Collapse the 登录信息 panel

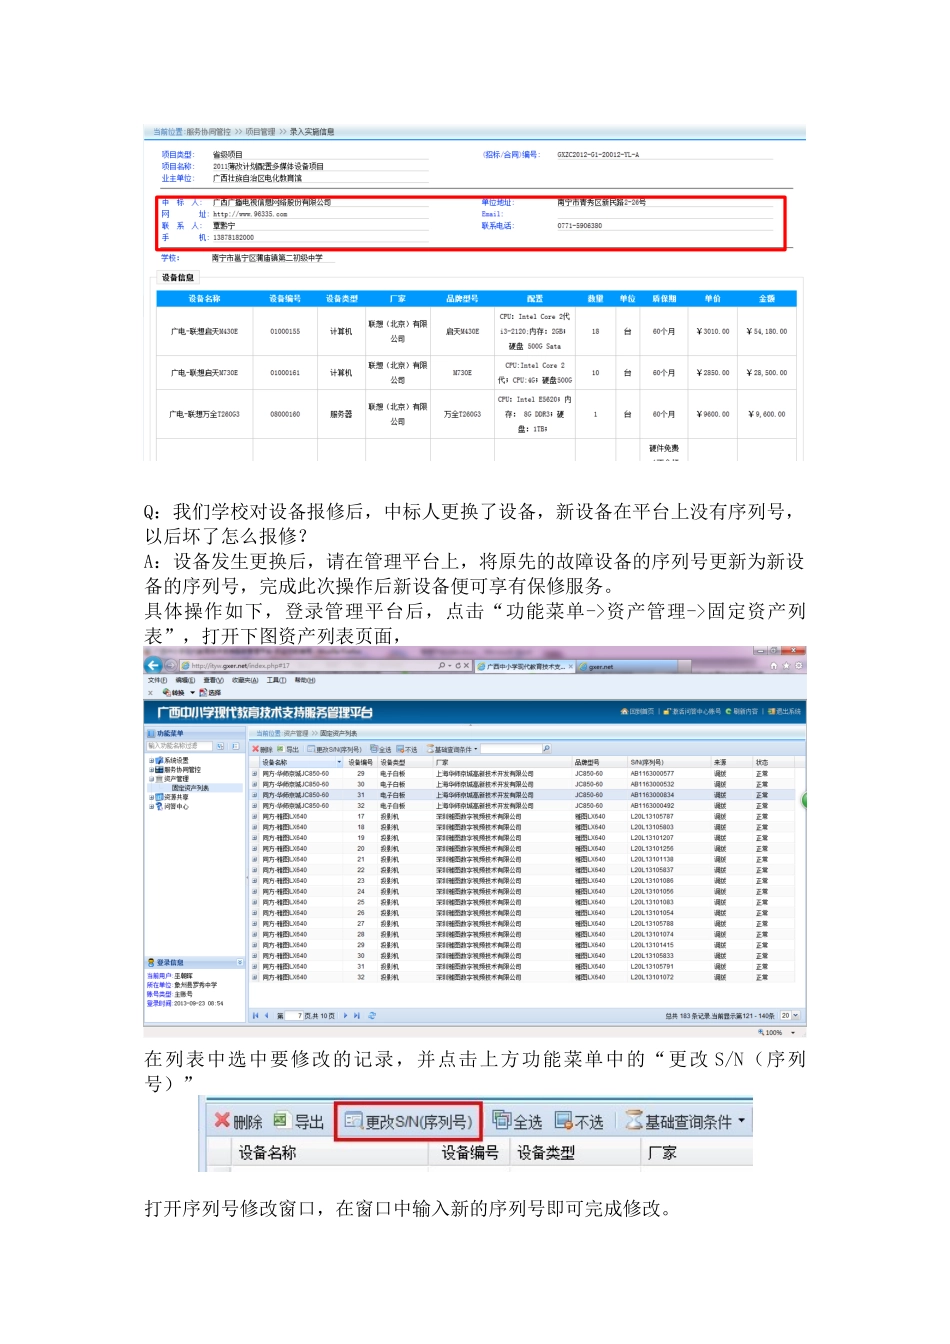coord(239,962)
